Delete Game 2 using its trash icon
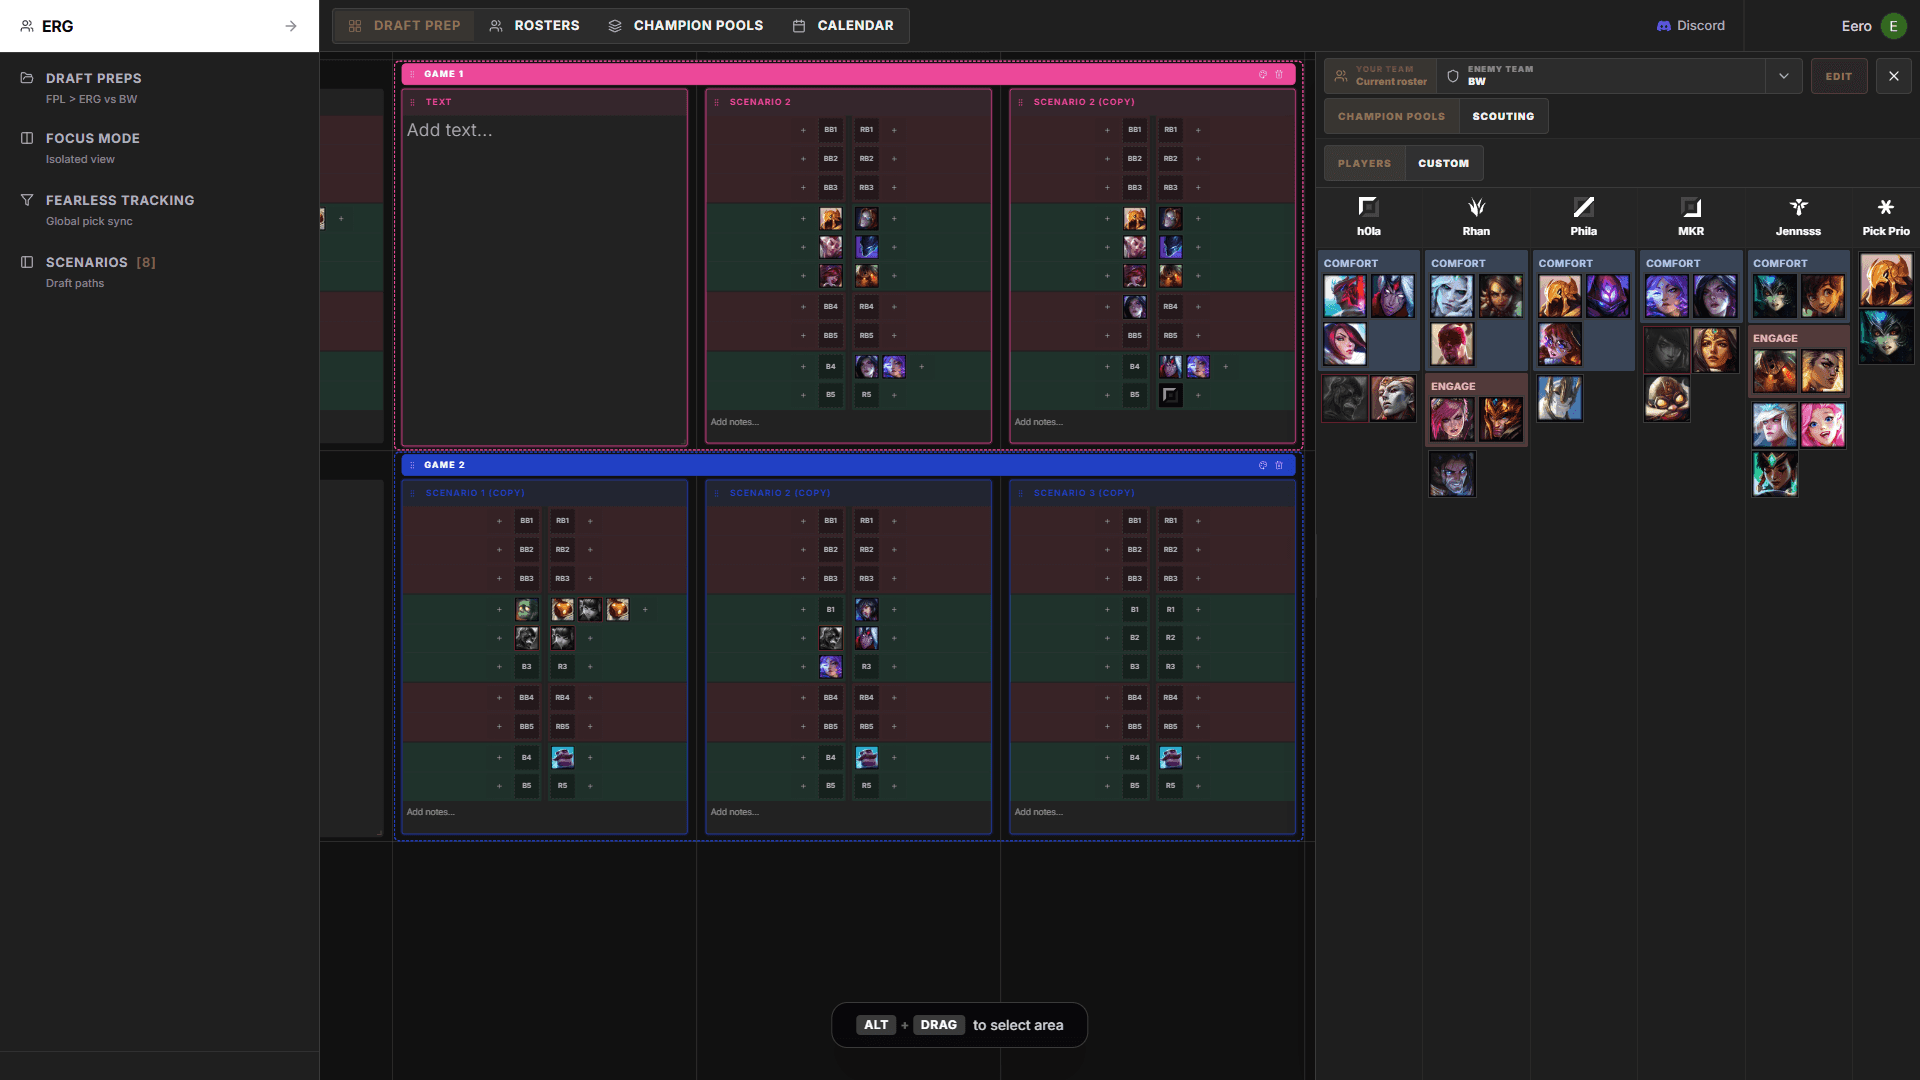The height and width of the screenshot is (1080, 1920). pyautogui.click(x=1278, y=465)
